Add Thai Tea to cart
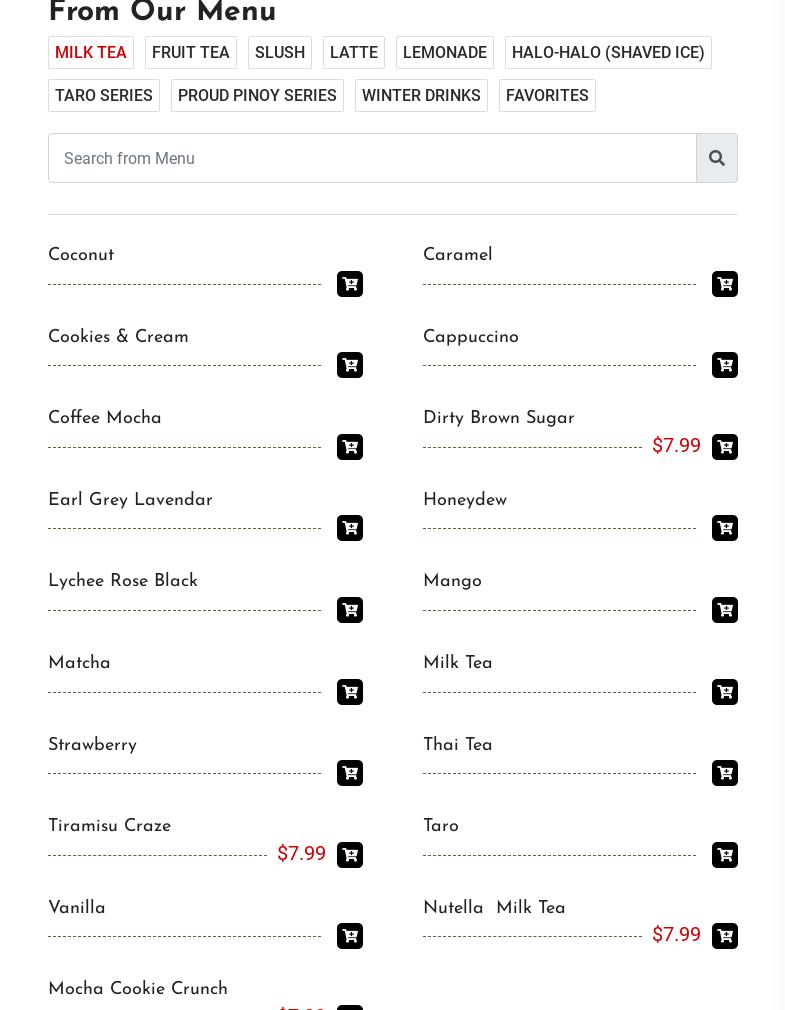Screen dimensions: 785x1010 (725, 773)
